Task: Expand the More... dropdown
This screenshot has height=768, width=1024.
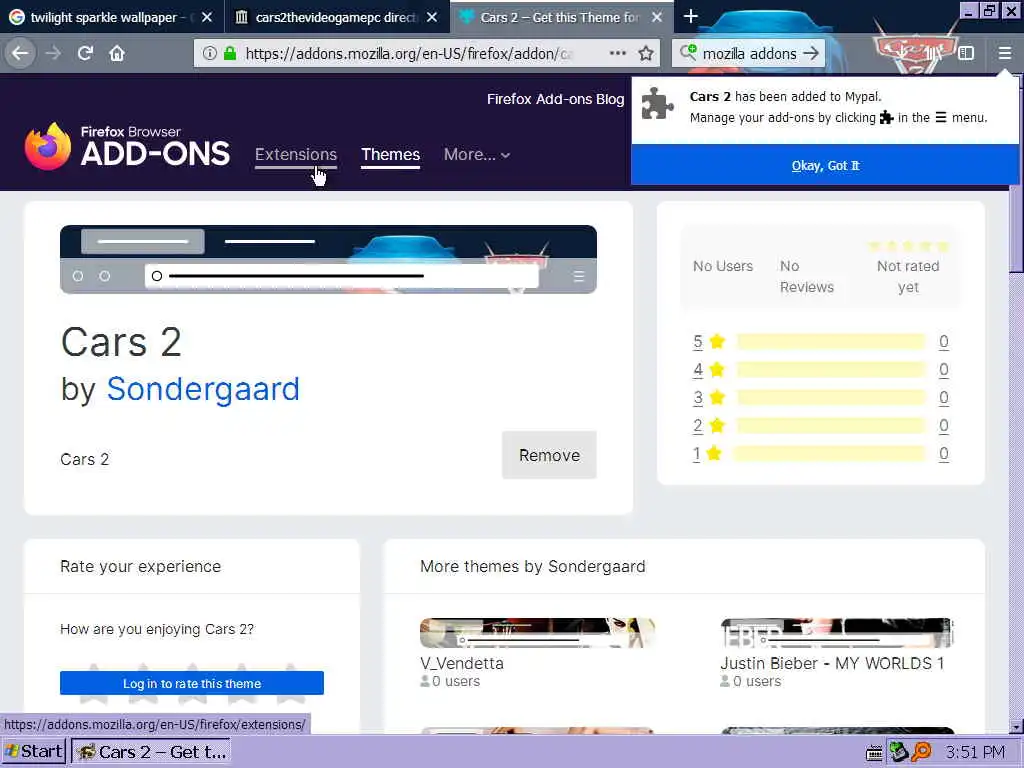Action: (x=477, y=155)
